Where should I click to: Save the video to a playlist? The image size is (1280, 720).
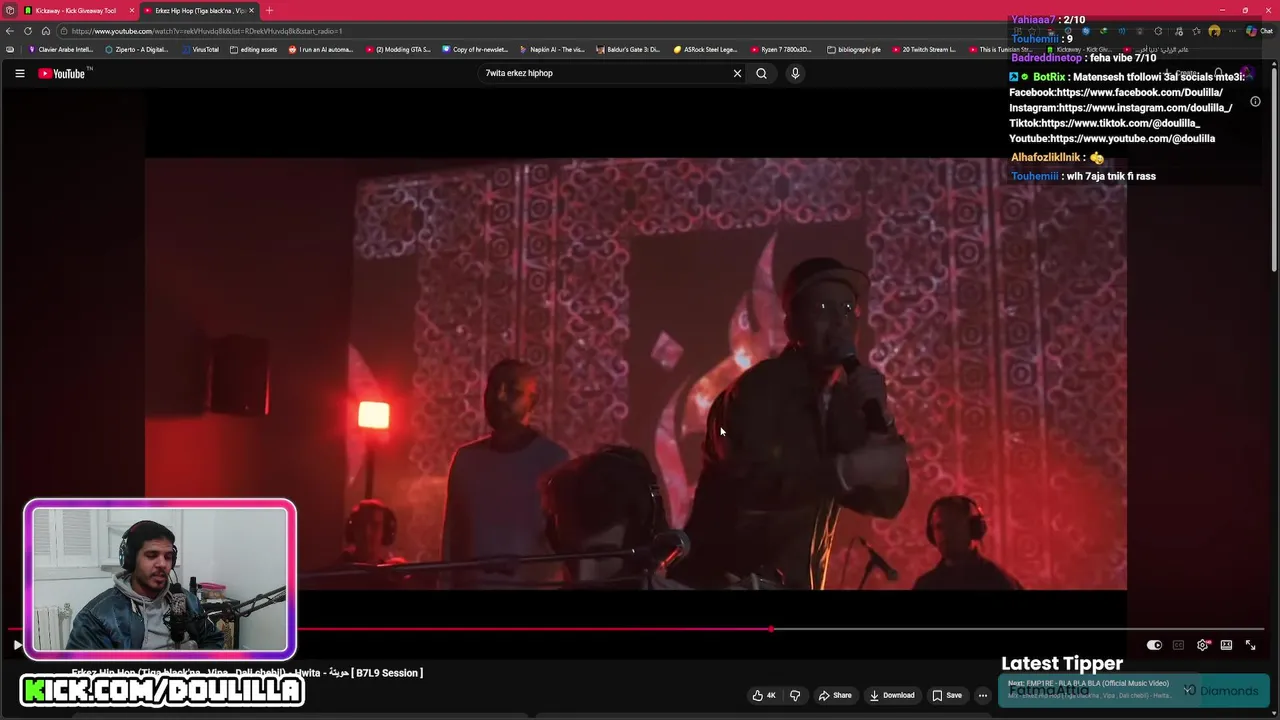pos(946,695)
